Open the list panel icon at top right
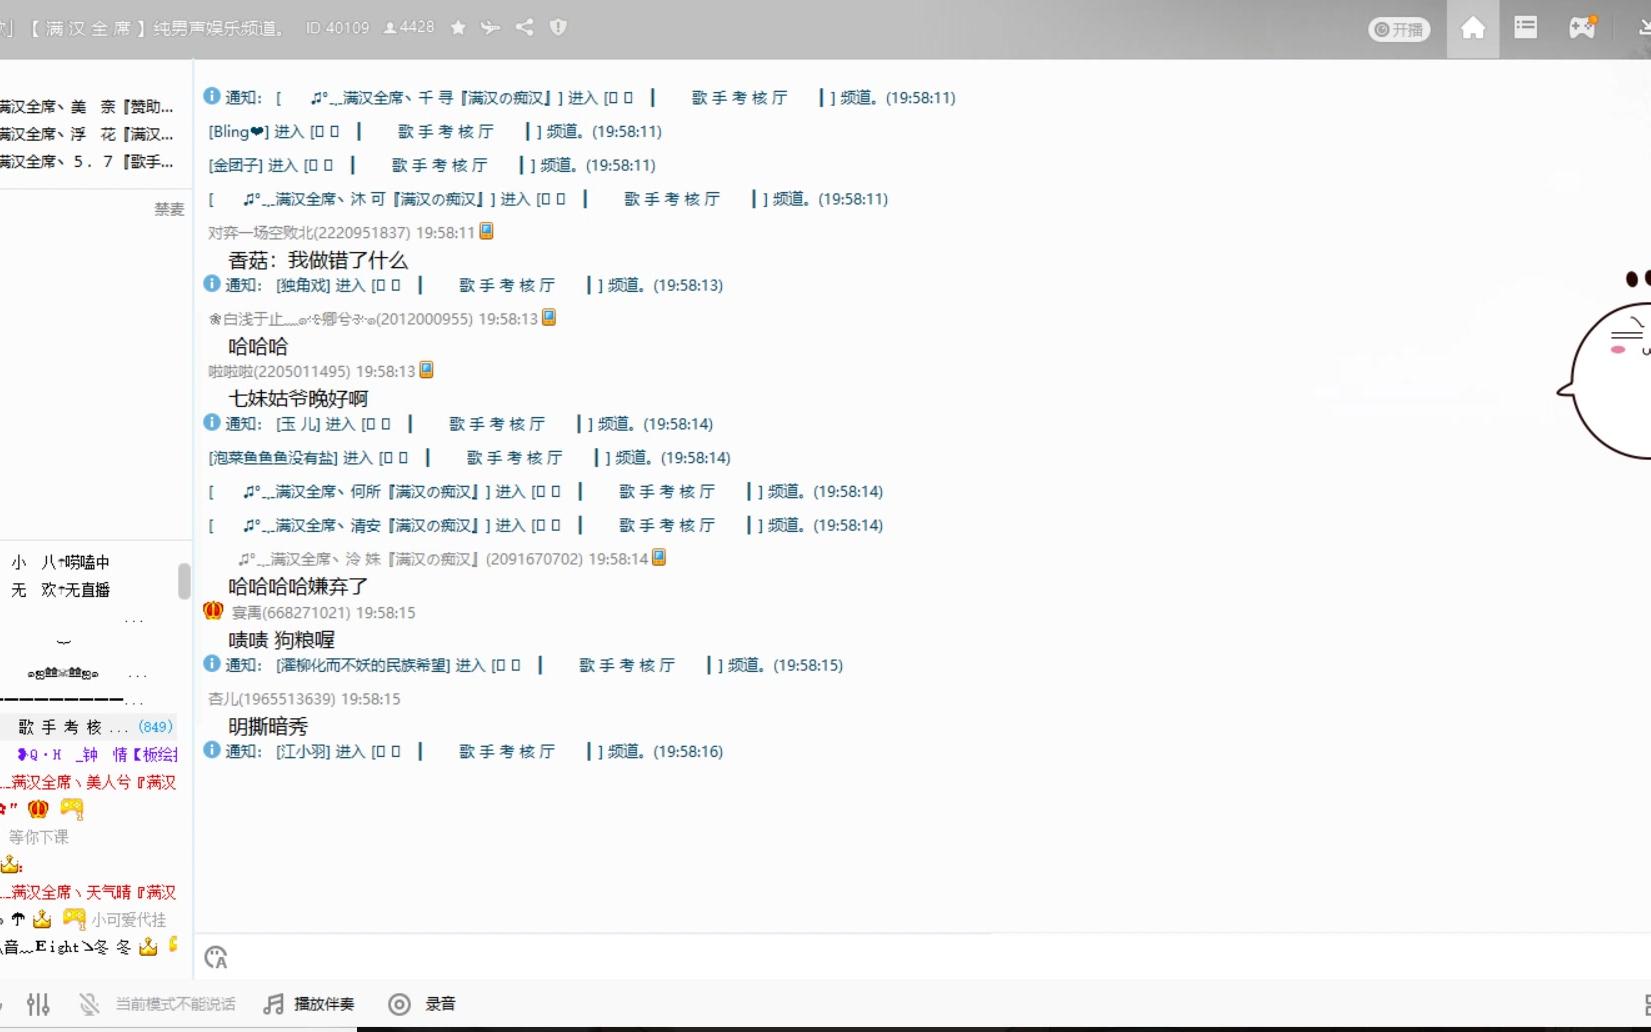This screenshot has height=1032, width=1651. [1525, 28]
